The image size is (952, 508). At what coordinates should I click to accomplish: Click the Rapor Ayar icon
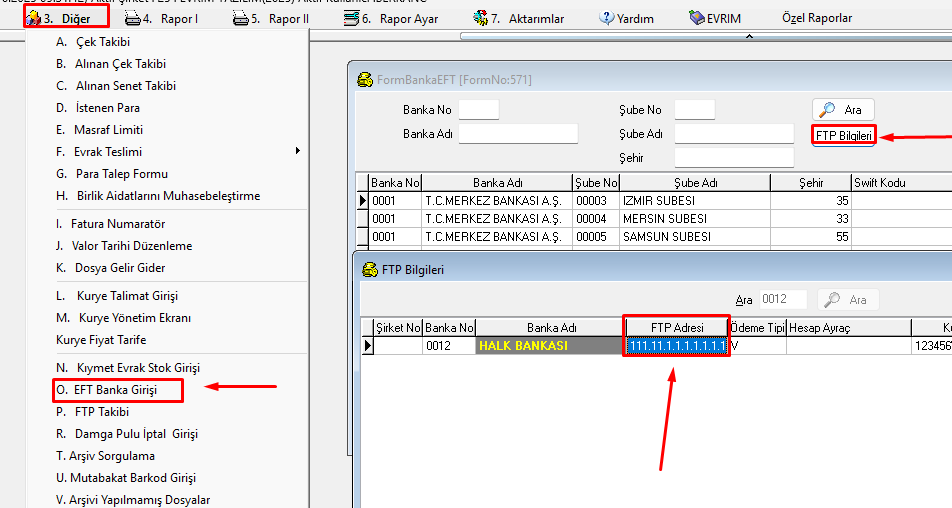[351, 18]
